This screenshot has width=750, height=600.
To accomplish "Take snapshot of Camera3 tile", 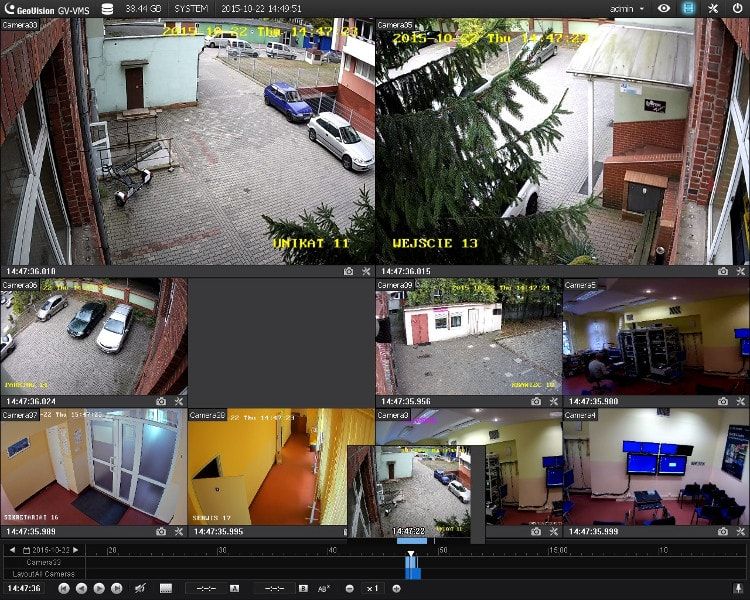I will (x=536, y=532).
